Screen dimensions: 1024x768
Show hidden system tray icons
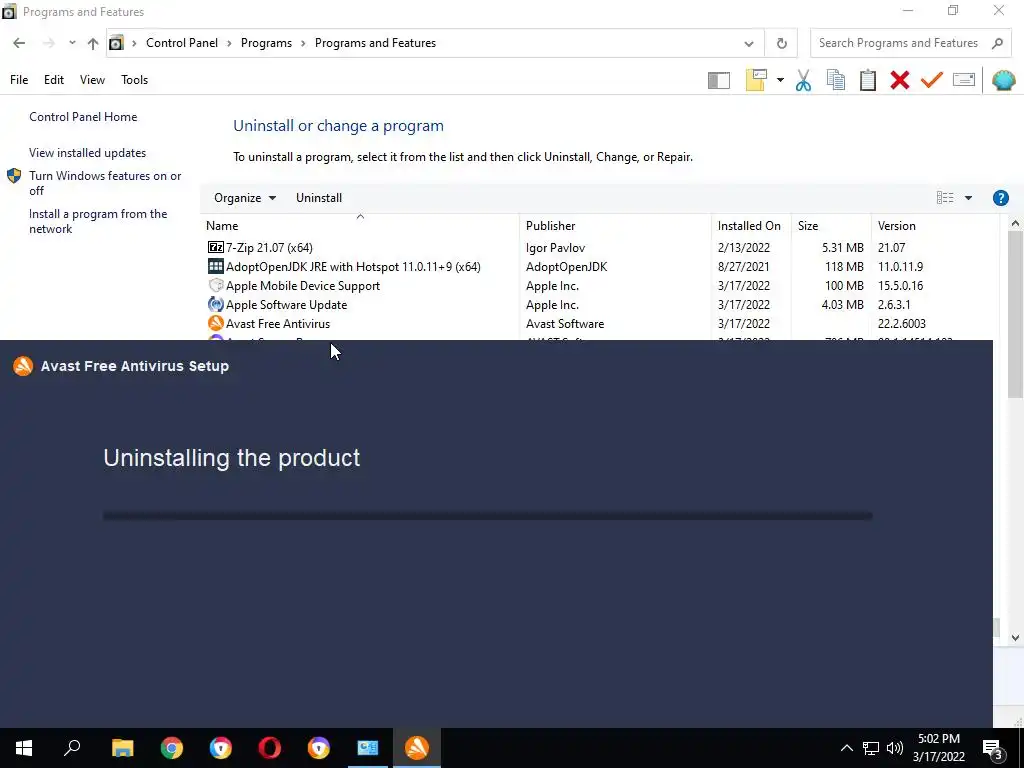click(846, 748)
